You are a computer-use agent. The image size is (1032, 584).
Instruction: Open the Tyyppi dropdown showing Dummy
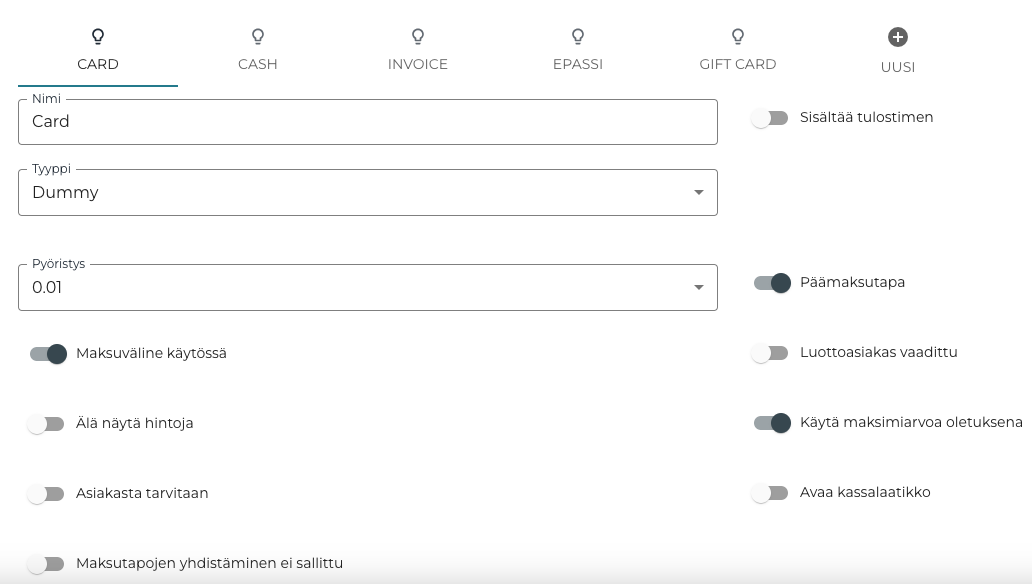[367, 192]
